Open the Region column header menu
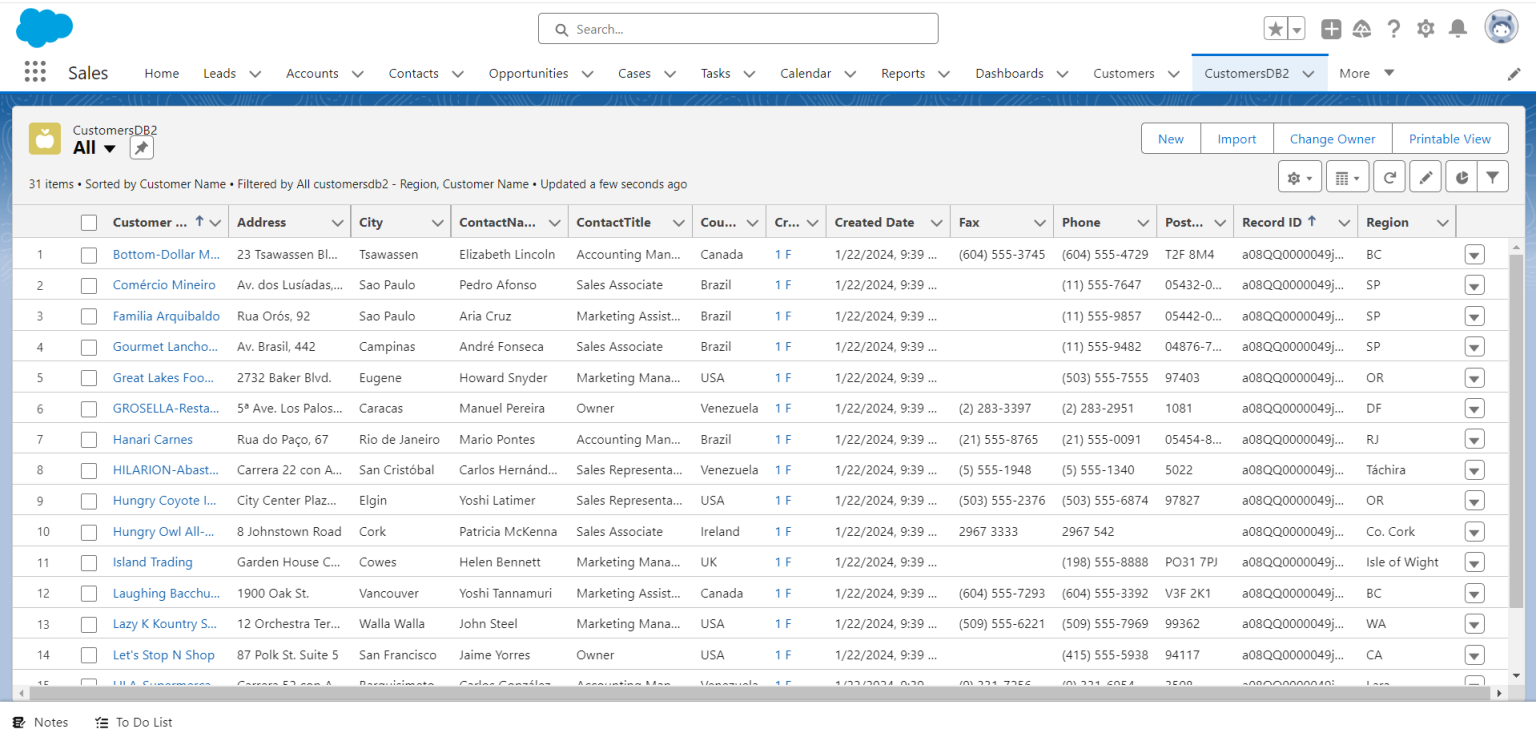The height and width of the screenshot is (733, 1536). click(1442, 221)
